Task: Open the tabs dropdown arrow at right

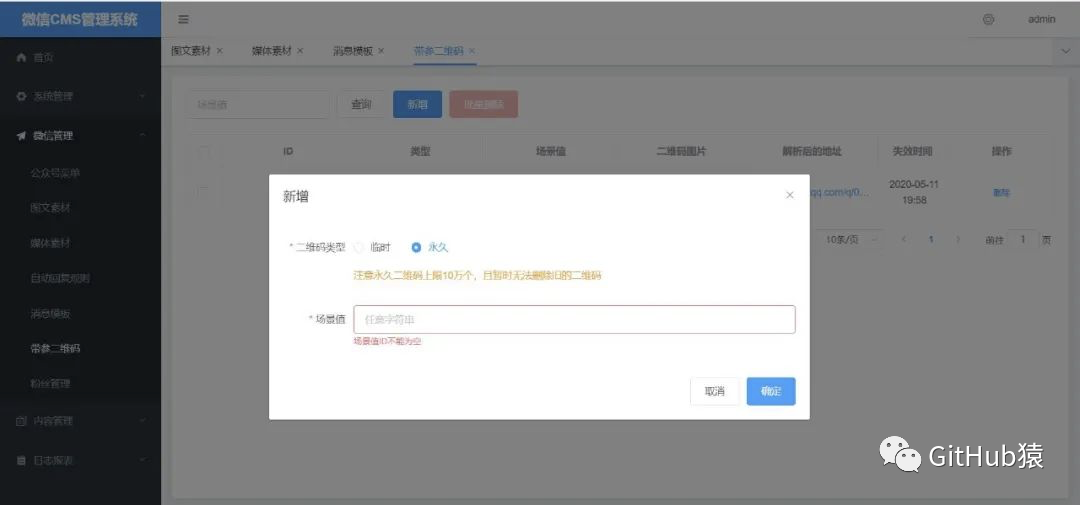Action: pos(1066,52)
